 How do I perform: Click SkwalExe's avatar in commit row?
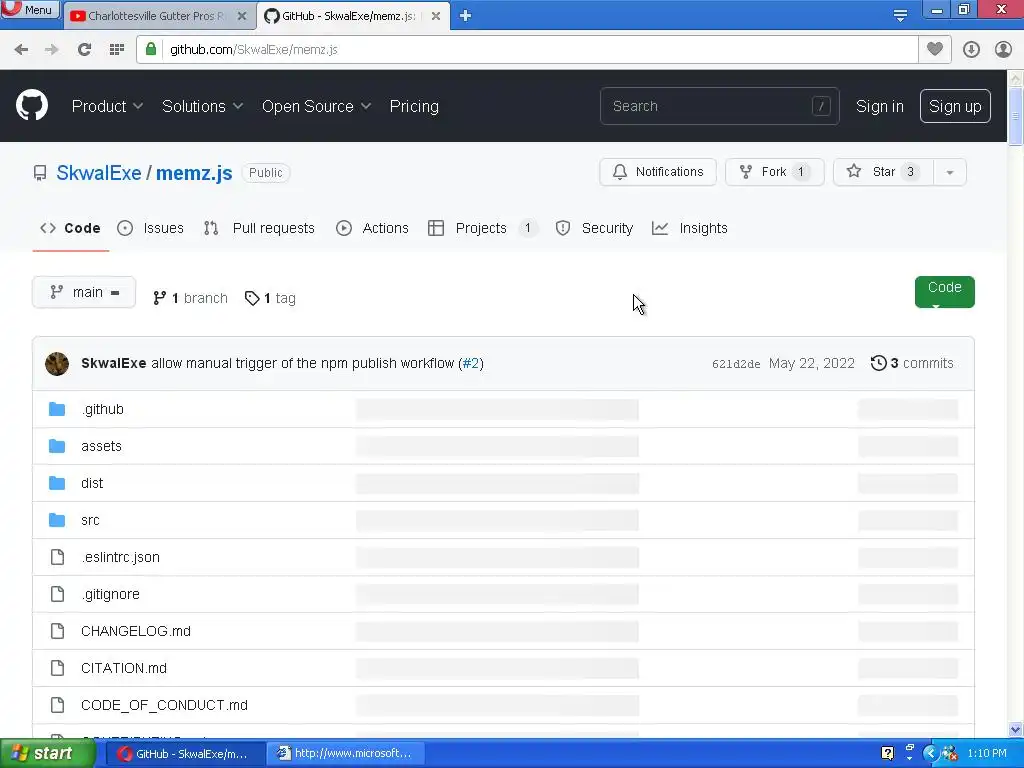pos(57,364)
